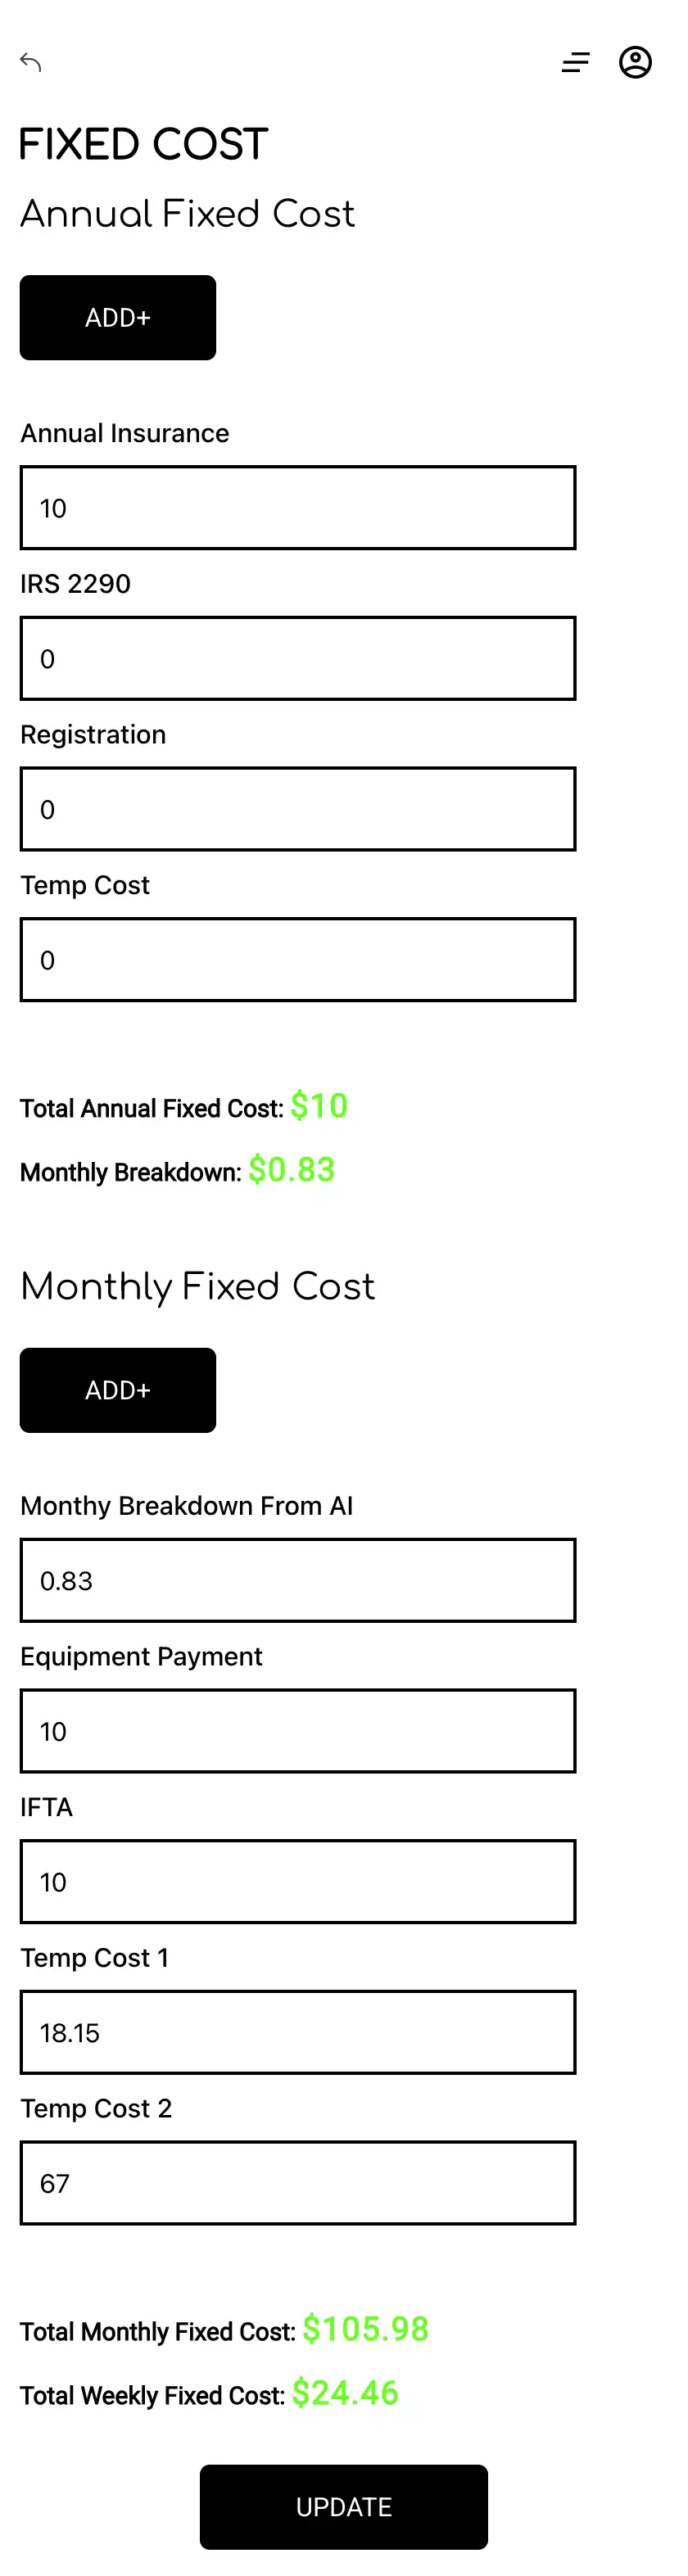This screenshot has width=688, height=2576.
Task: Tap the UPDATE button
Action: tap(343, 2506)
